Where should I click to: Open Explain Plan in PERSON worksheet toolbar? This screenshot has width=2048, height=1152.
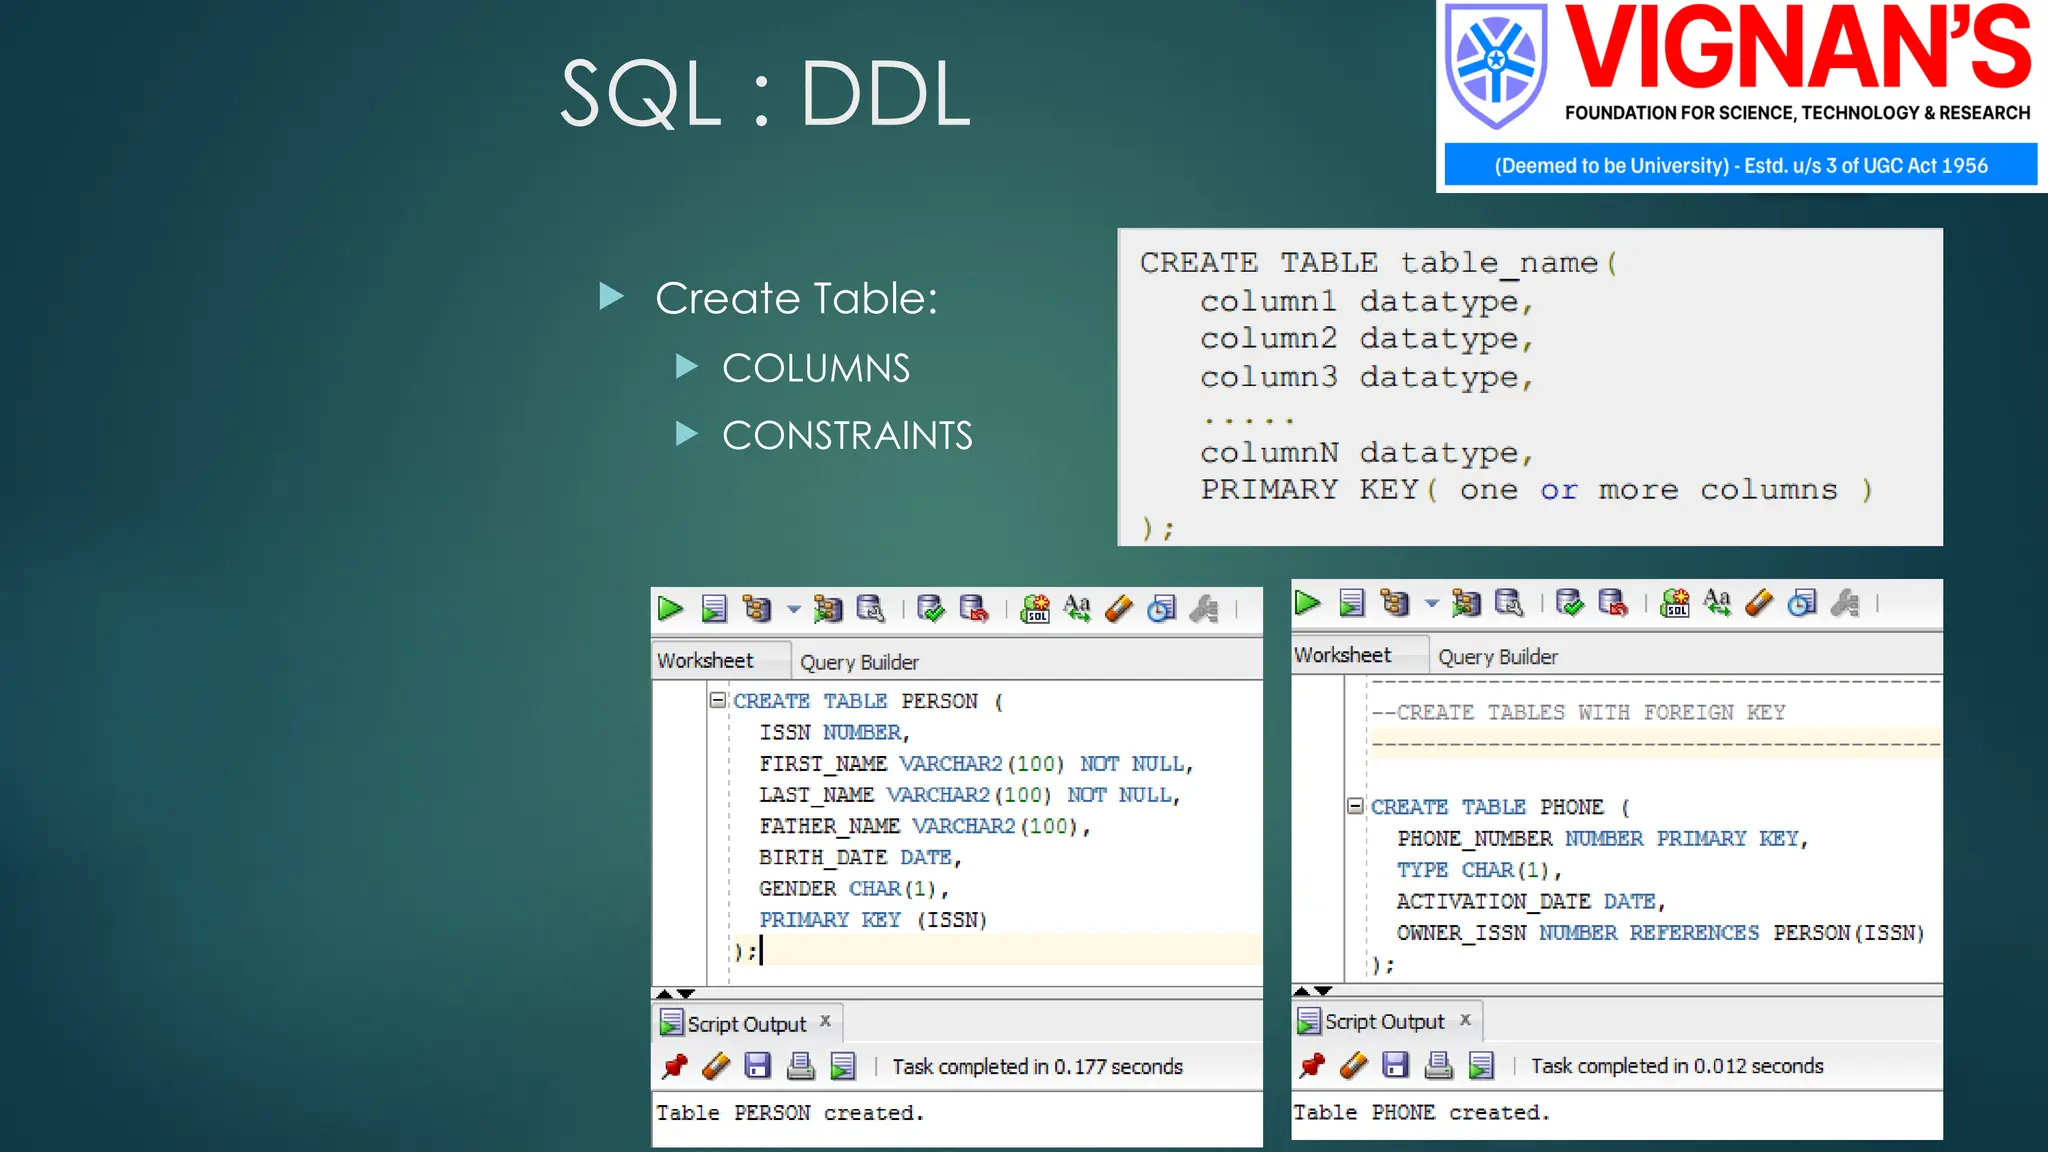pyautogui.click(x=757, y=609)
